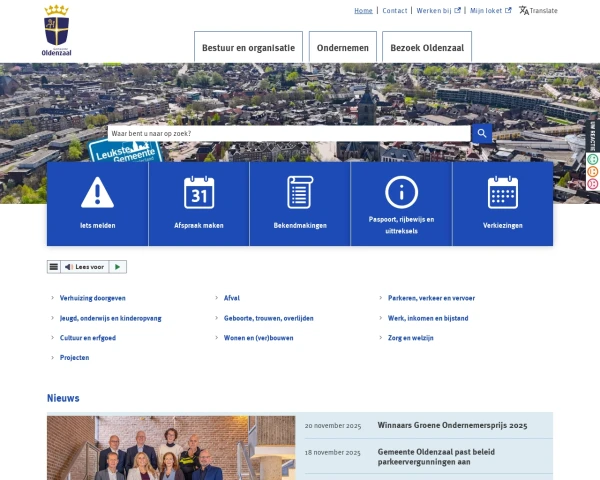This screenshot has width=600, height=480.
Task: Click the green happy smiley feedback face
Action: (x=593, y=159)
